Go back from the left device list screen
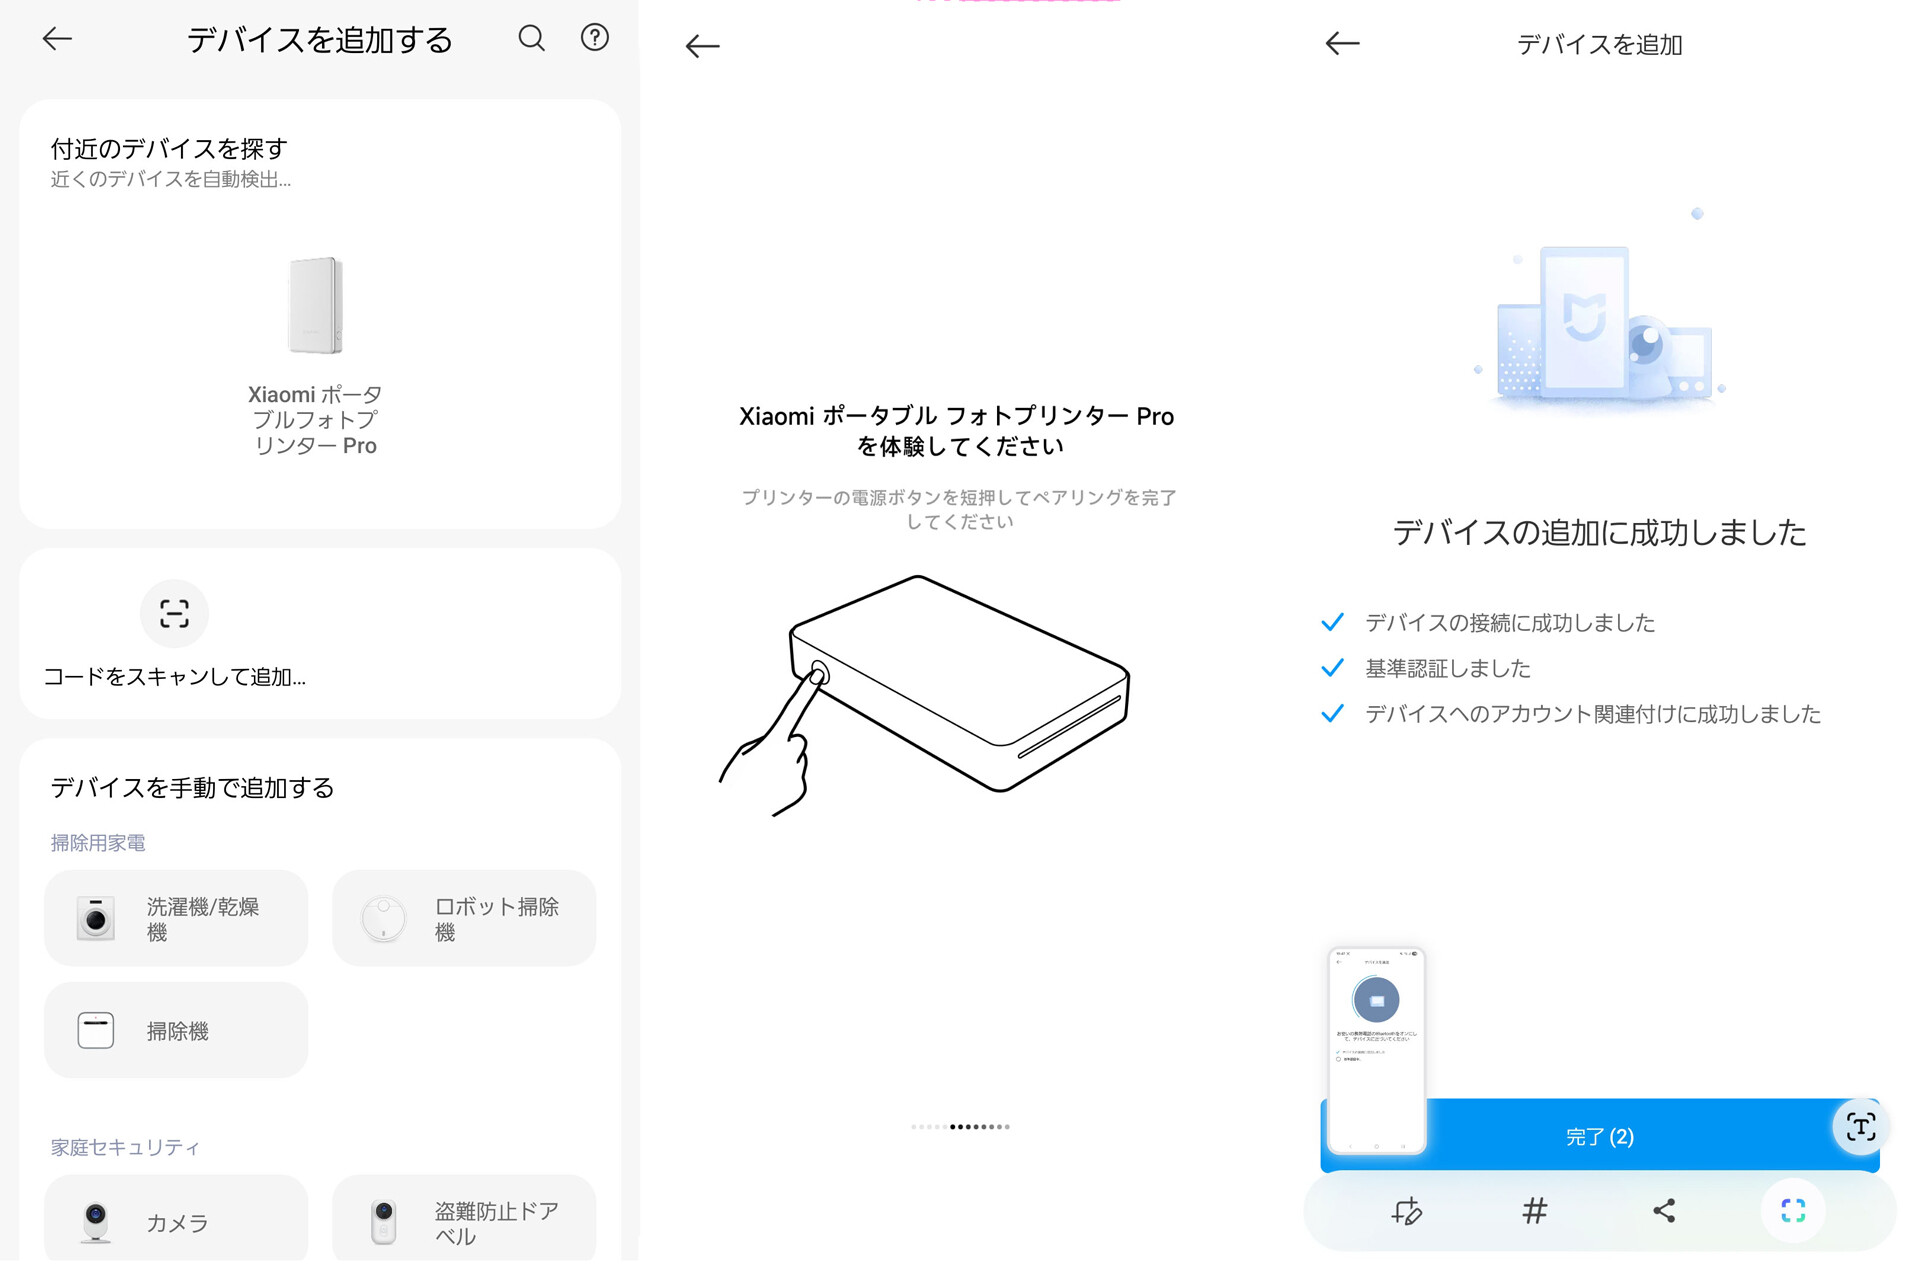Image resolution: width=1920 pixels, height=1276 pixels. pos(57,39)
